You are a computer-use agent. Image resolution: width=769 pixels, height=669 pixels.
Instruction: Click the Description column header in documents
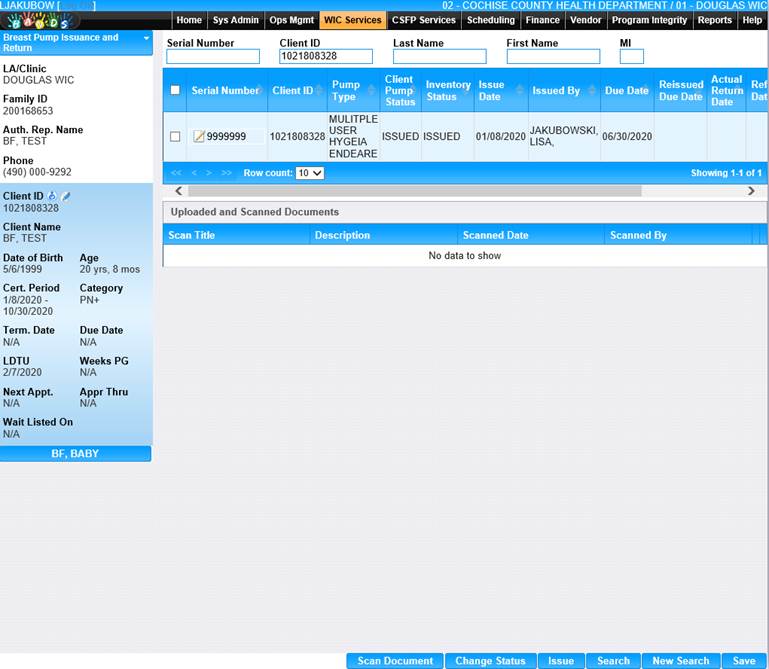384,235
